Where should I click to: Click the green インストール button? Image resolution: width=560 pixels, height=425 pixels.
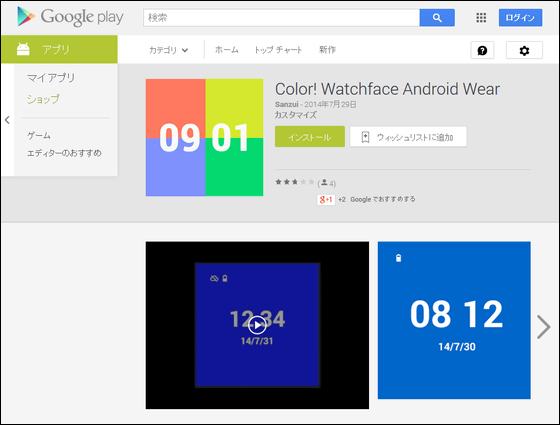point(310,137)
